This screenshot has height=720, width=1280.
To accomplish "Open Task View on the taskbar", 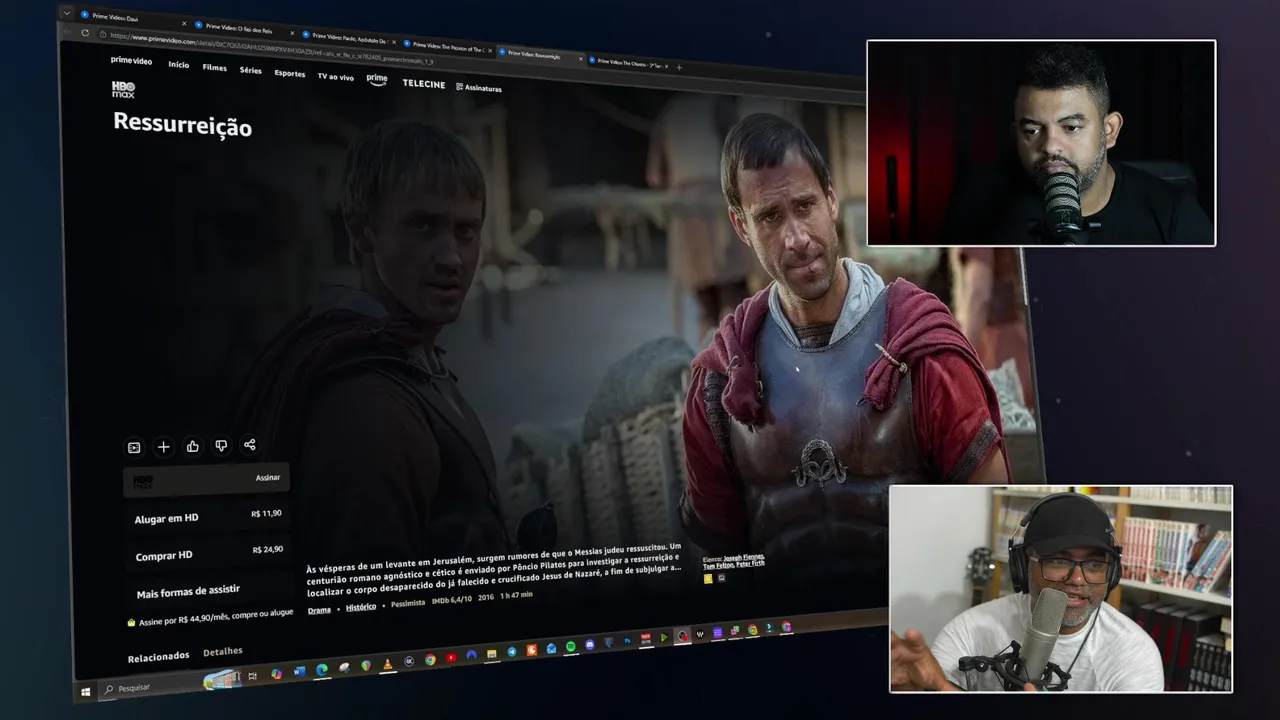I will coord(252,676).
